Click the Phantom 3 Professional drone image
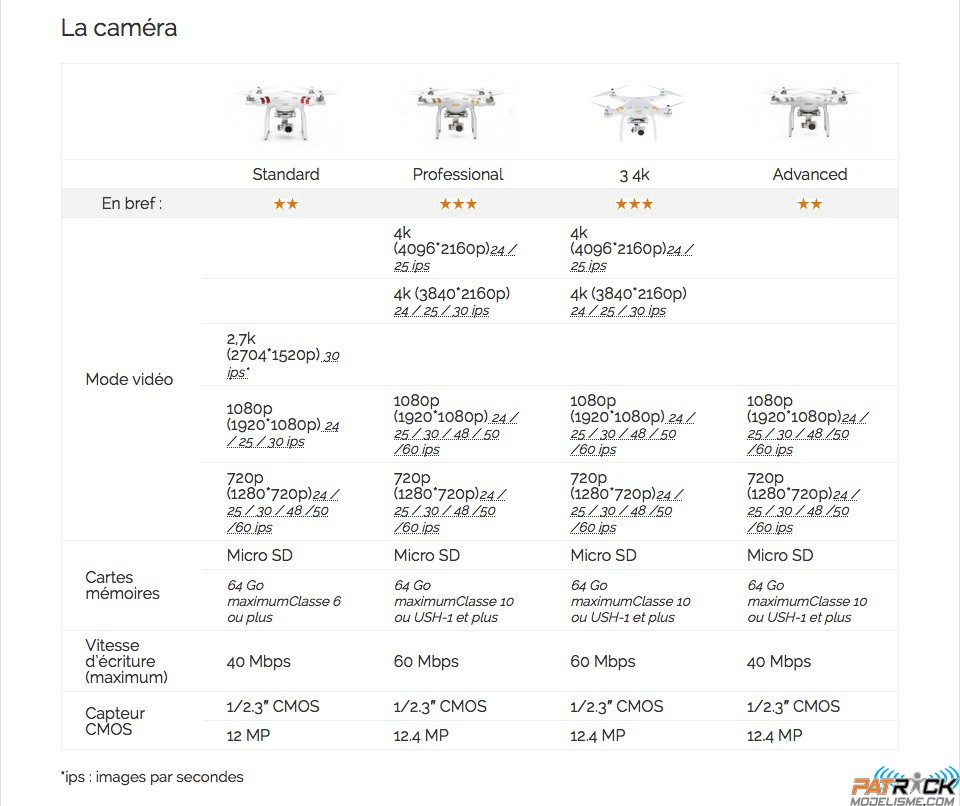The width and height of the screenshot is (960, 806). (458, 114)
